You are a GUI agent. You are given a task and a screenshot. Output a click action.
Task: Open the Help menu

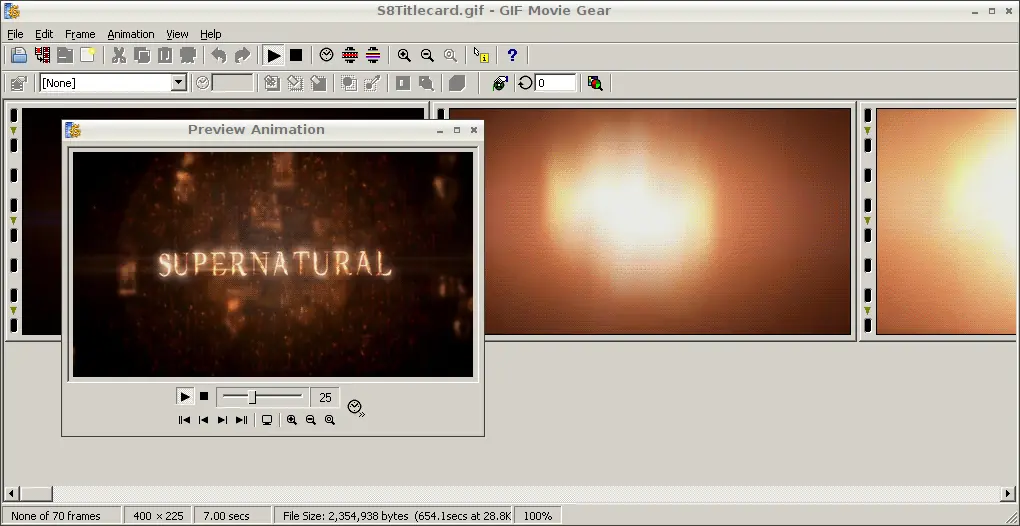coord(210,34)
